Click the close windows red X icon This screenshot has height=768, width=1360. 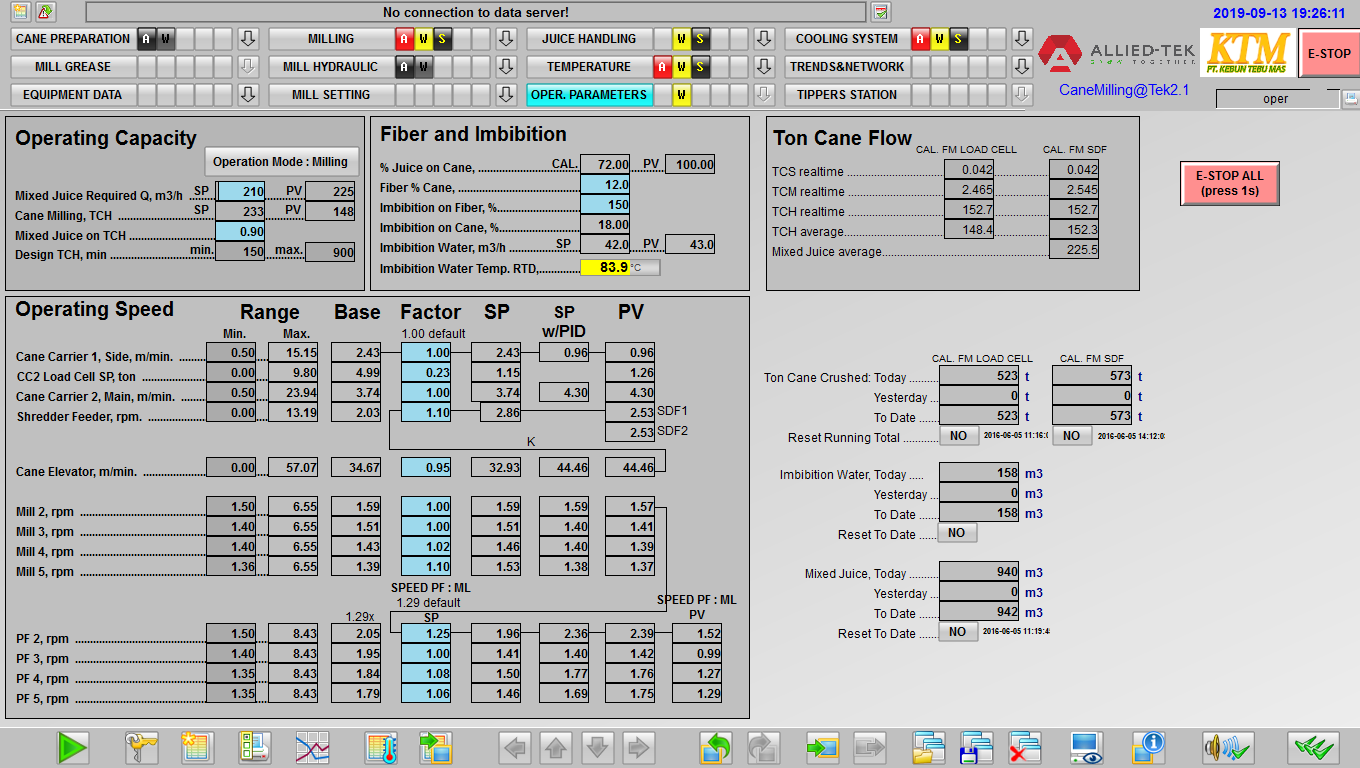click(x=1024, y=747)
